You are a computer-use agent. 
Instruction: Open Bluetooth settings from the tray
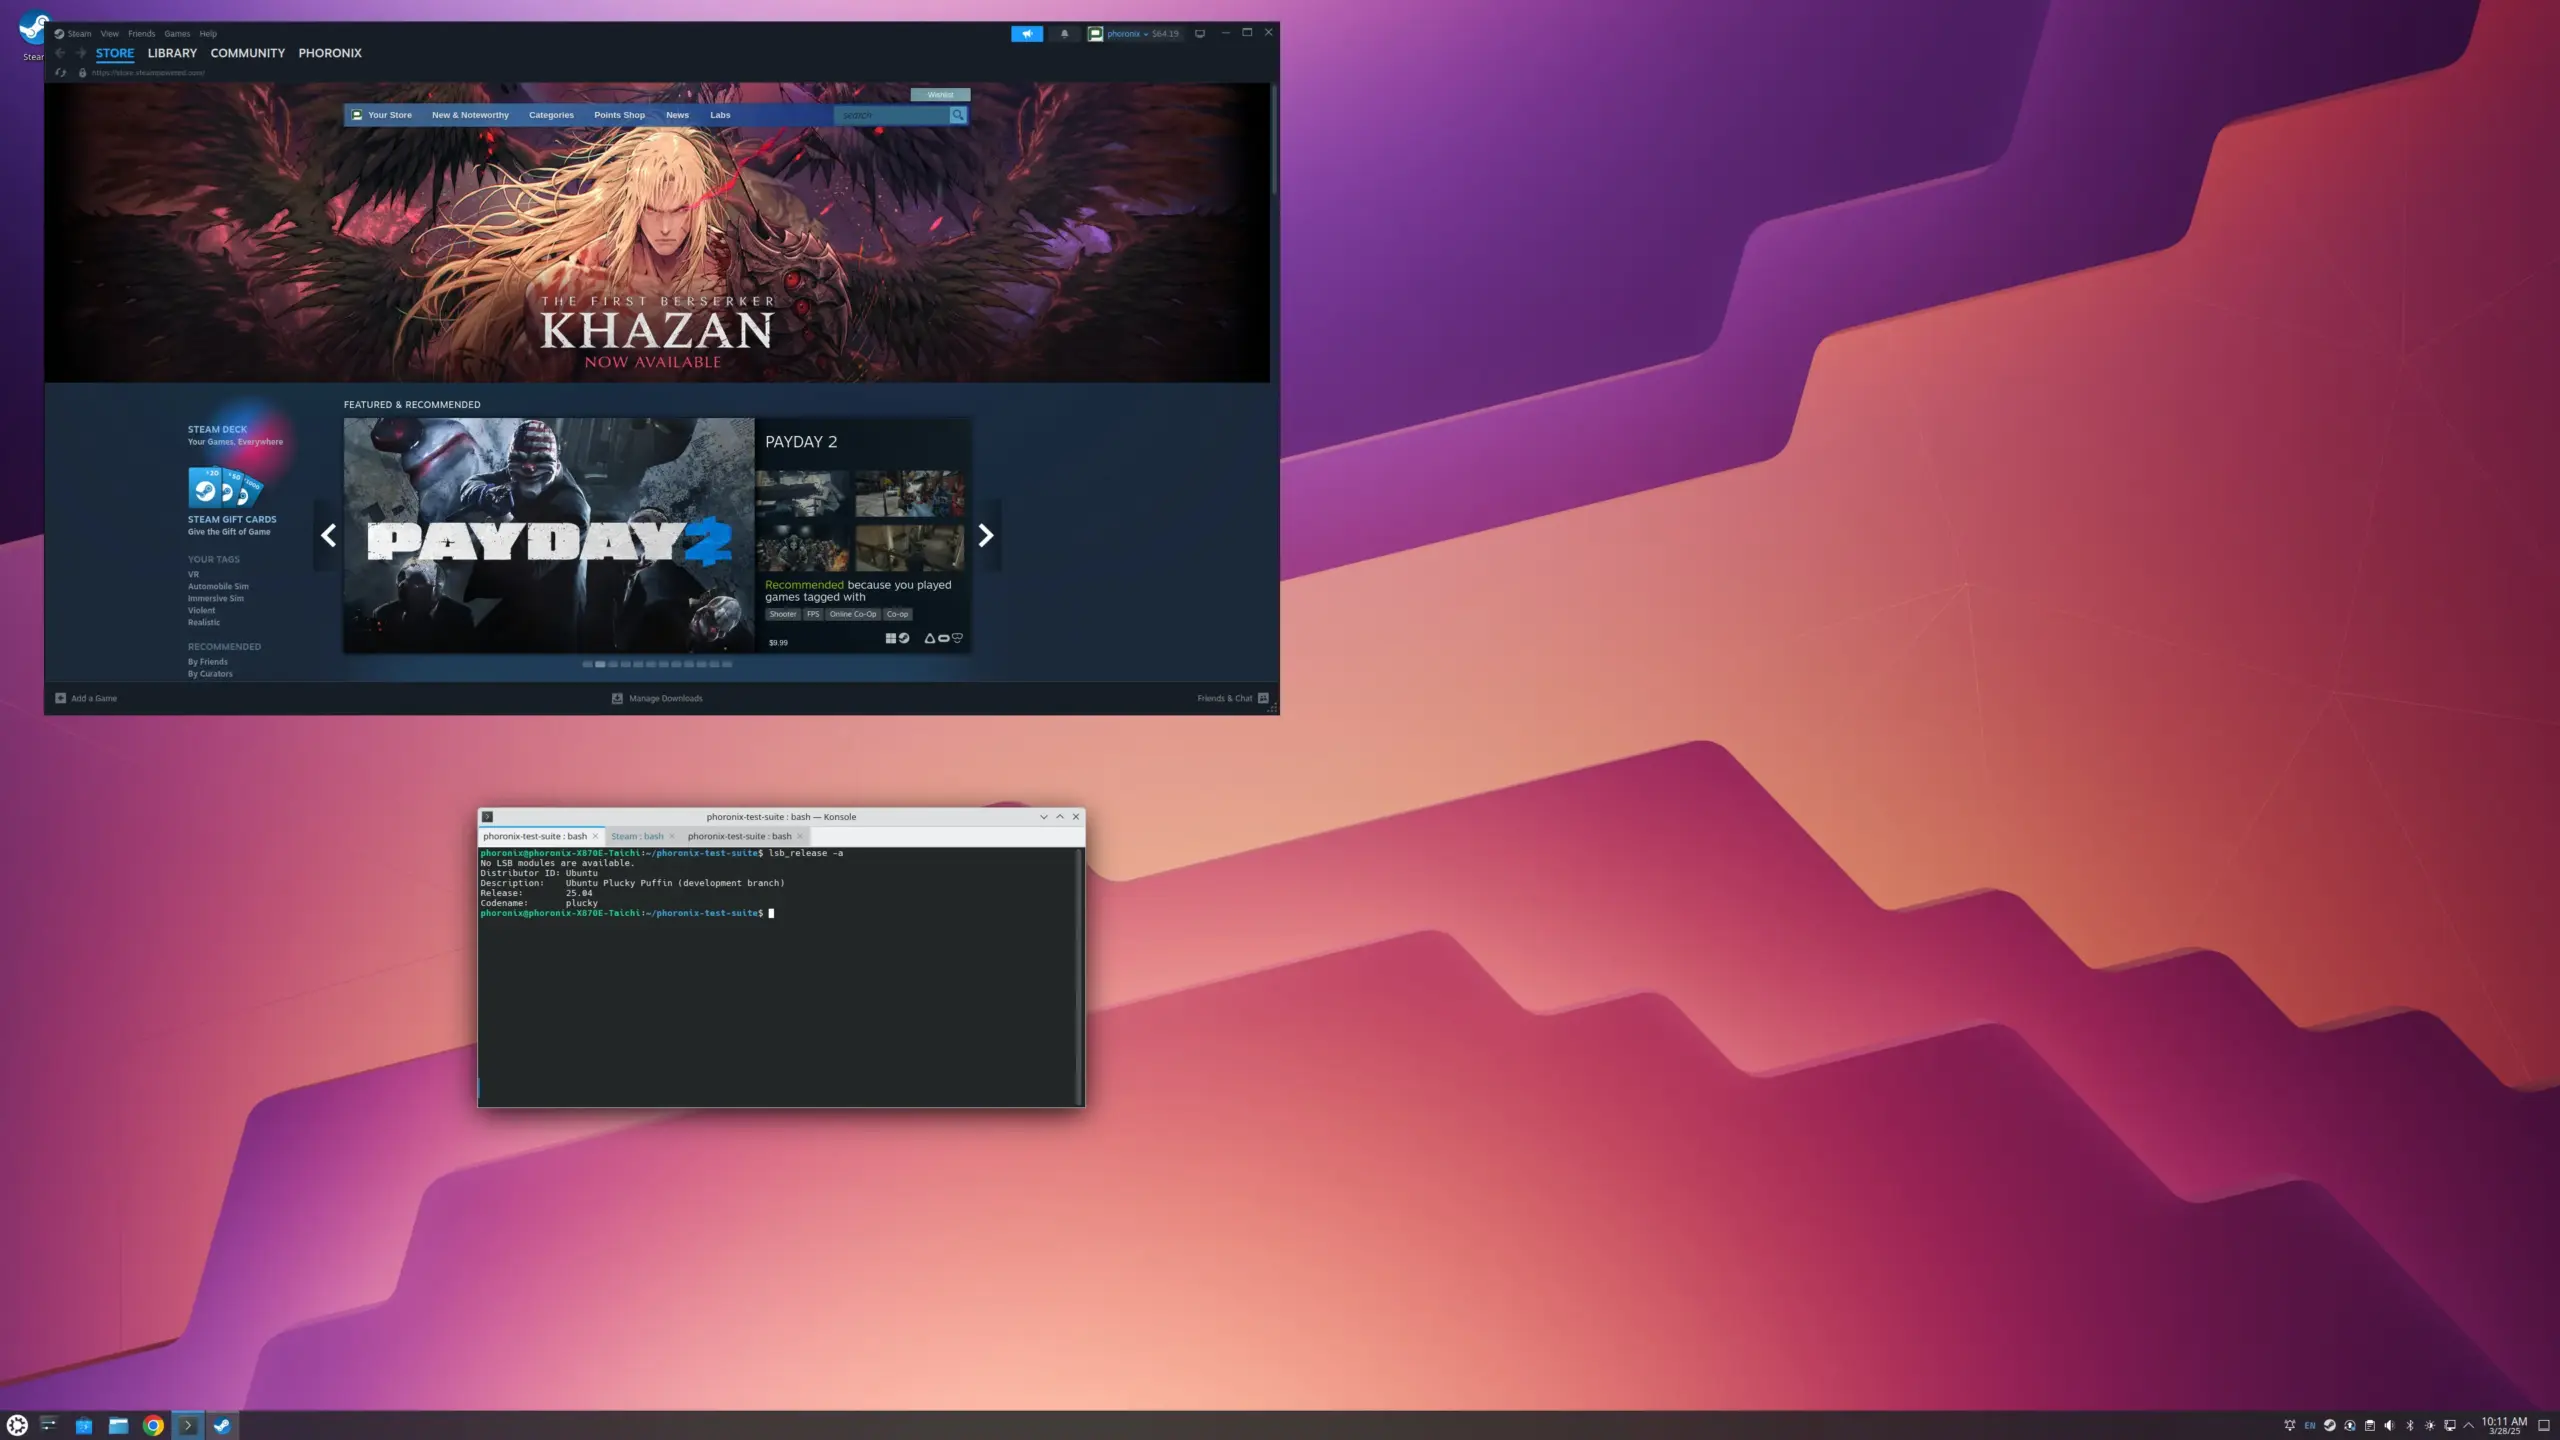pos(2410,1425)
